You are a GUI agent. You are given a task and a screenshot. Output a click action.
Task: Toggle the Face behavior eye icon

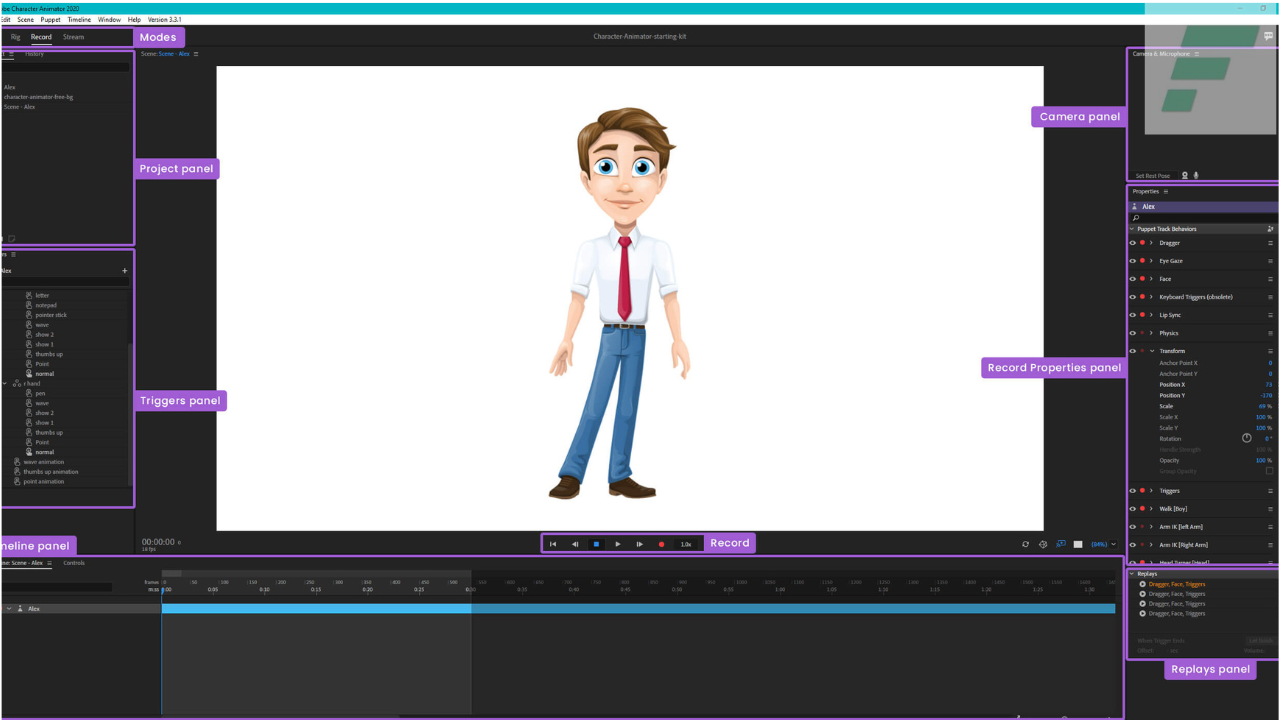[1133, 279]
